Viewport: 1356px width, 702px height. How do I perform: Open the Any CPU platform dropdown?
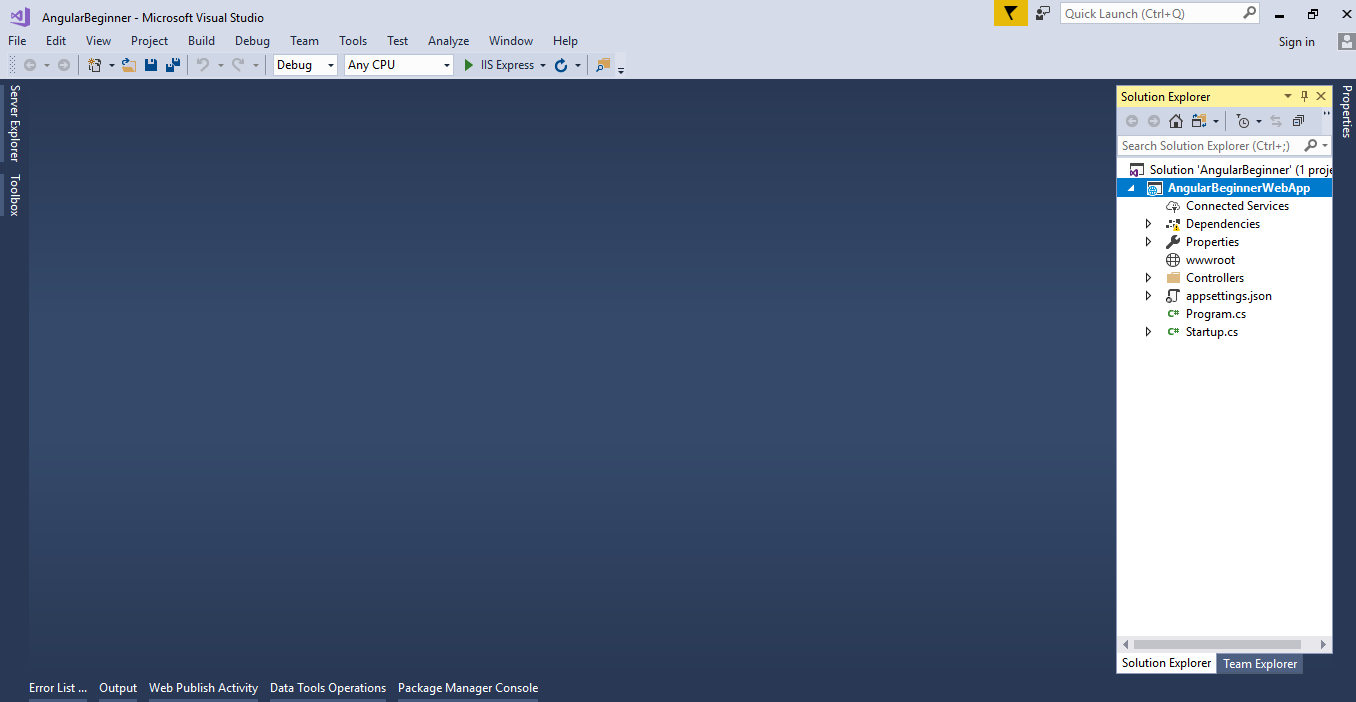tap(398, 65)
